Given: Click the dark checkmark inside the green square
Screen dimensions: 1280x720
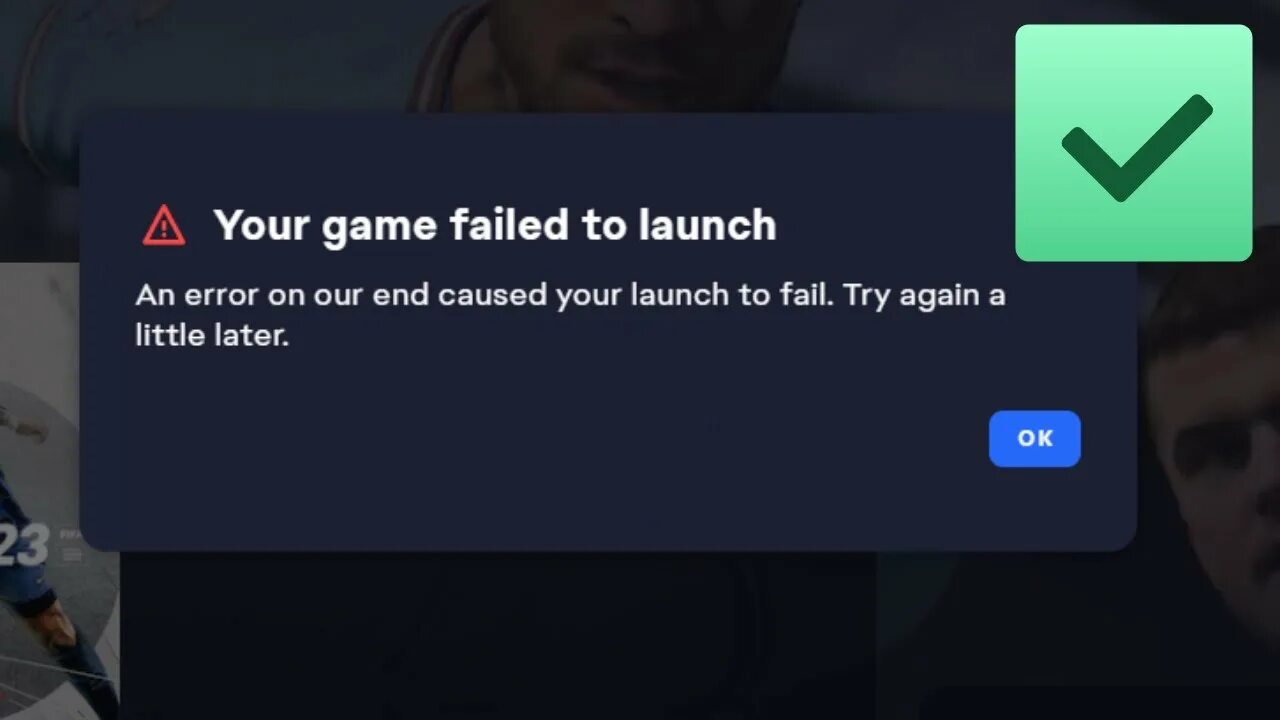Looking at the screenshot, I should [x=1137, y=147].
